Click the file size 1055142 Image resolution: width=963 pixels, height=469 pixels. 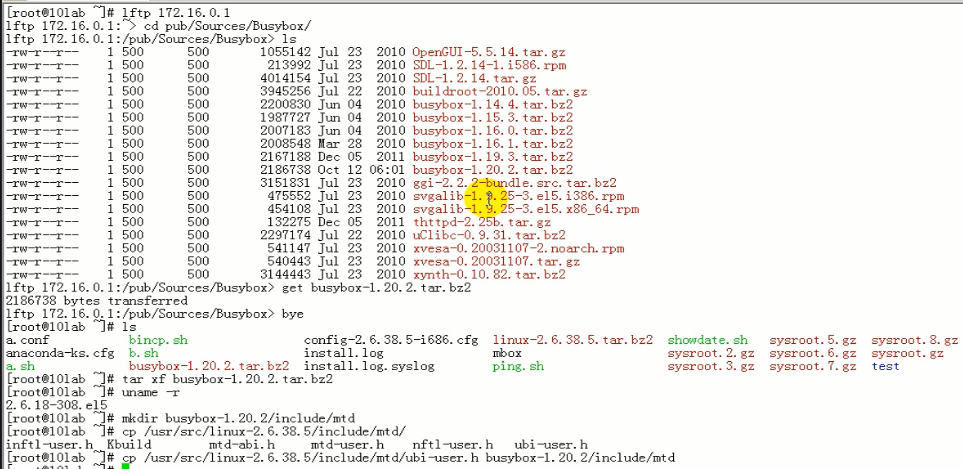click(x=286, y=52)
